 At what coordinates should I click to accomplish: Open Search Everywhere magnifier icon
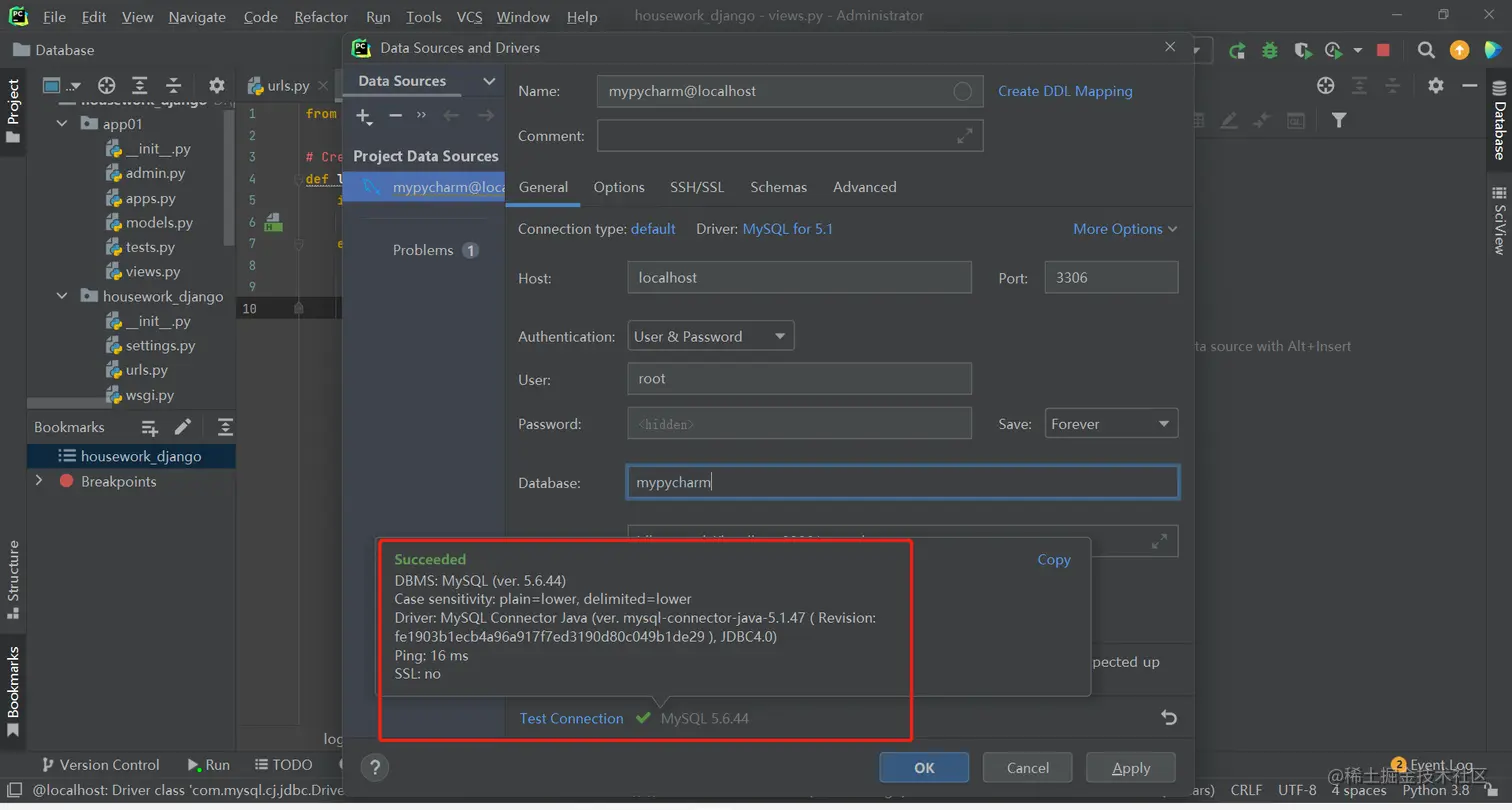pyautogui.click(x=1427, y=50)
